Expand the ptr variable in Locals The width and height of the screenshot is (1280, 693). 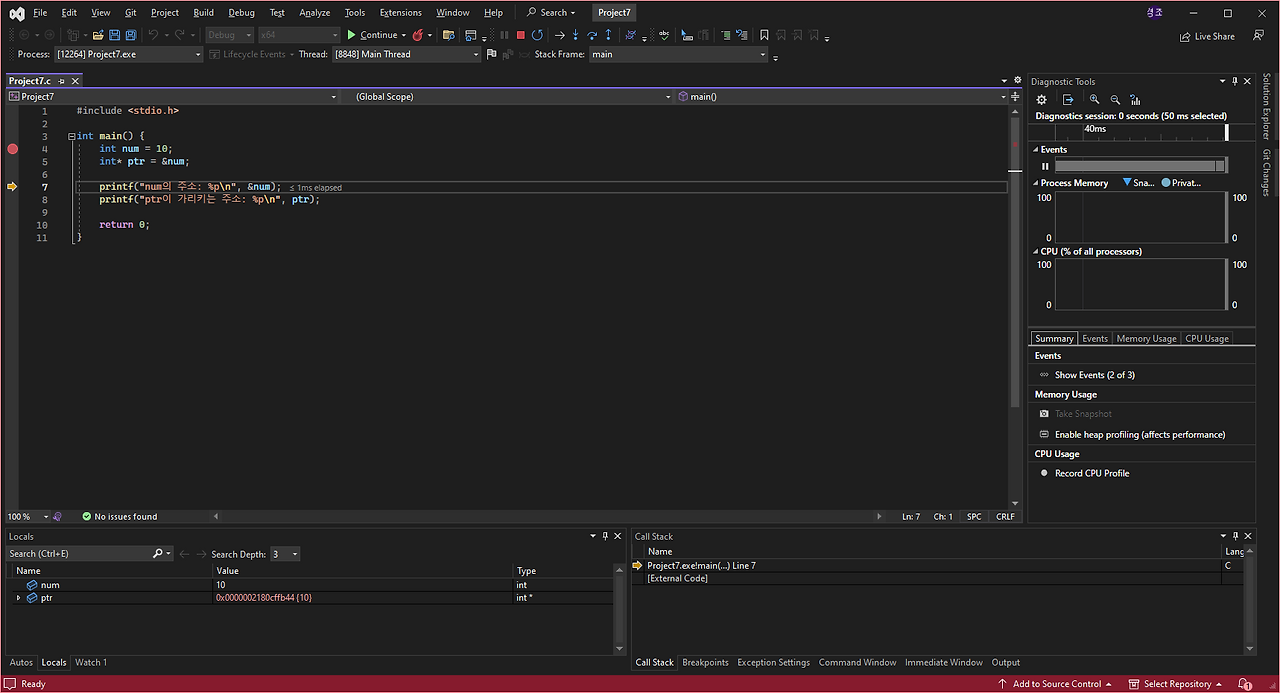coord(18,597)
